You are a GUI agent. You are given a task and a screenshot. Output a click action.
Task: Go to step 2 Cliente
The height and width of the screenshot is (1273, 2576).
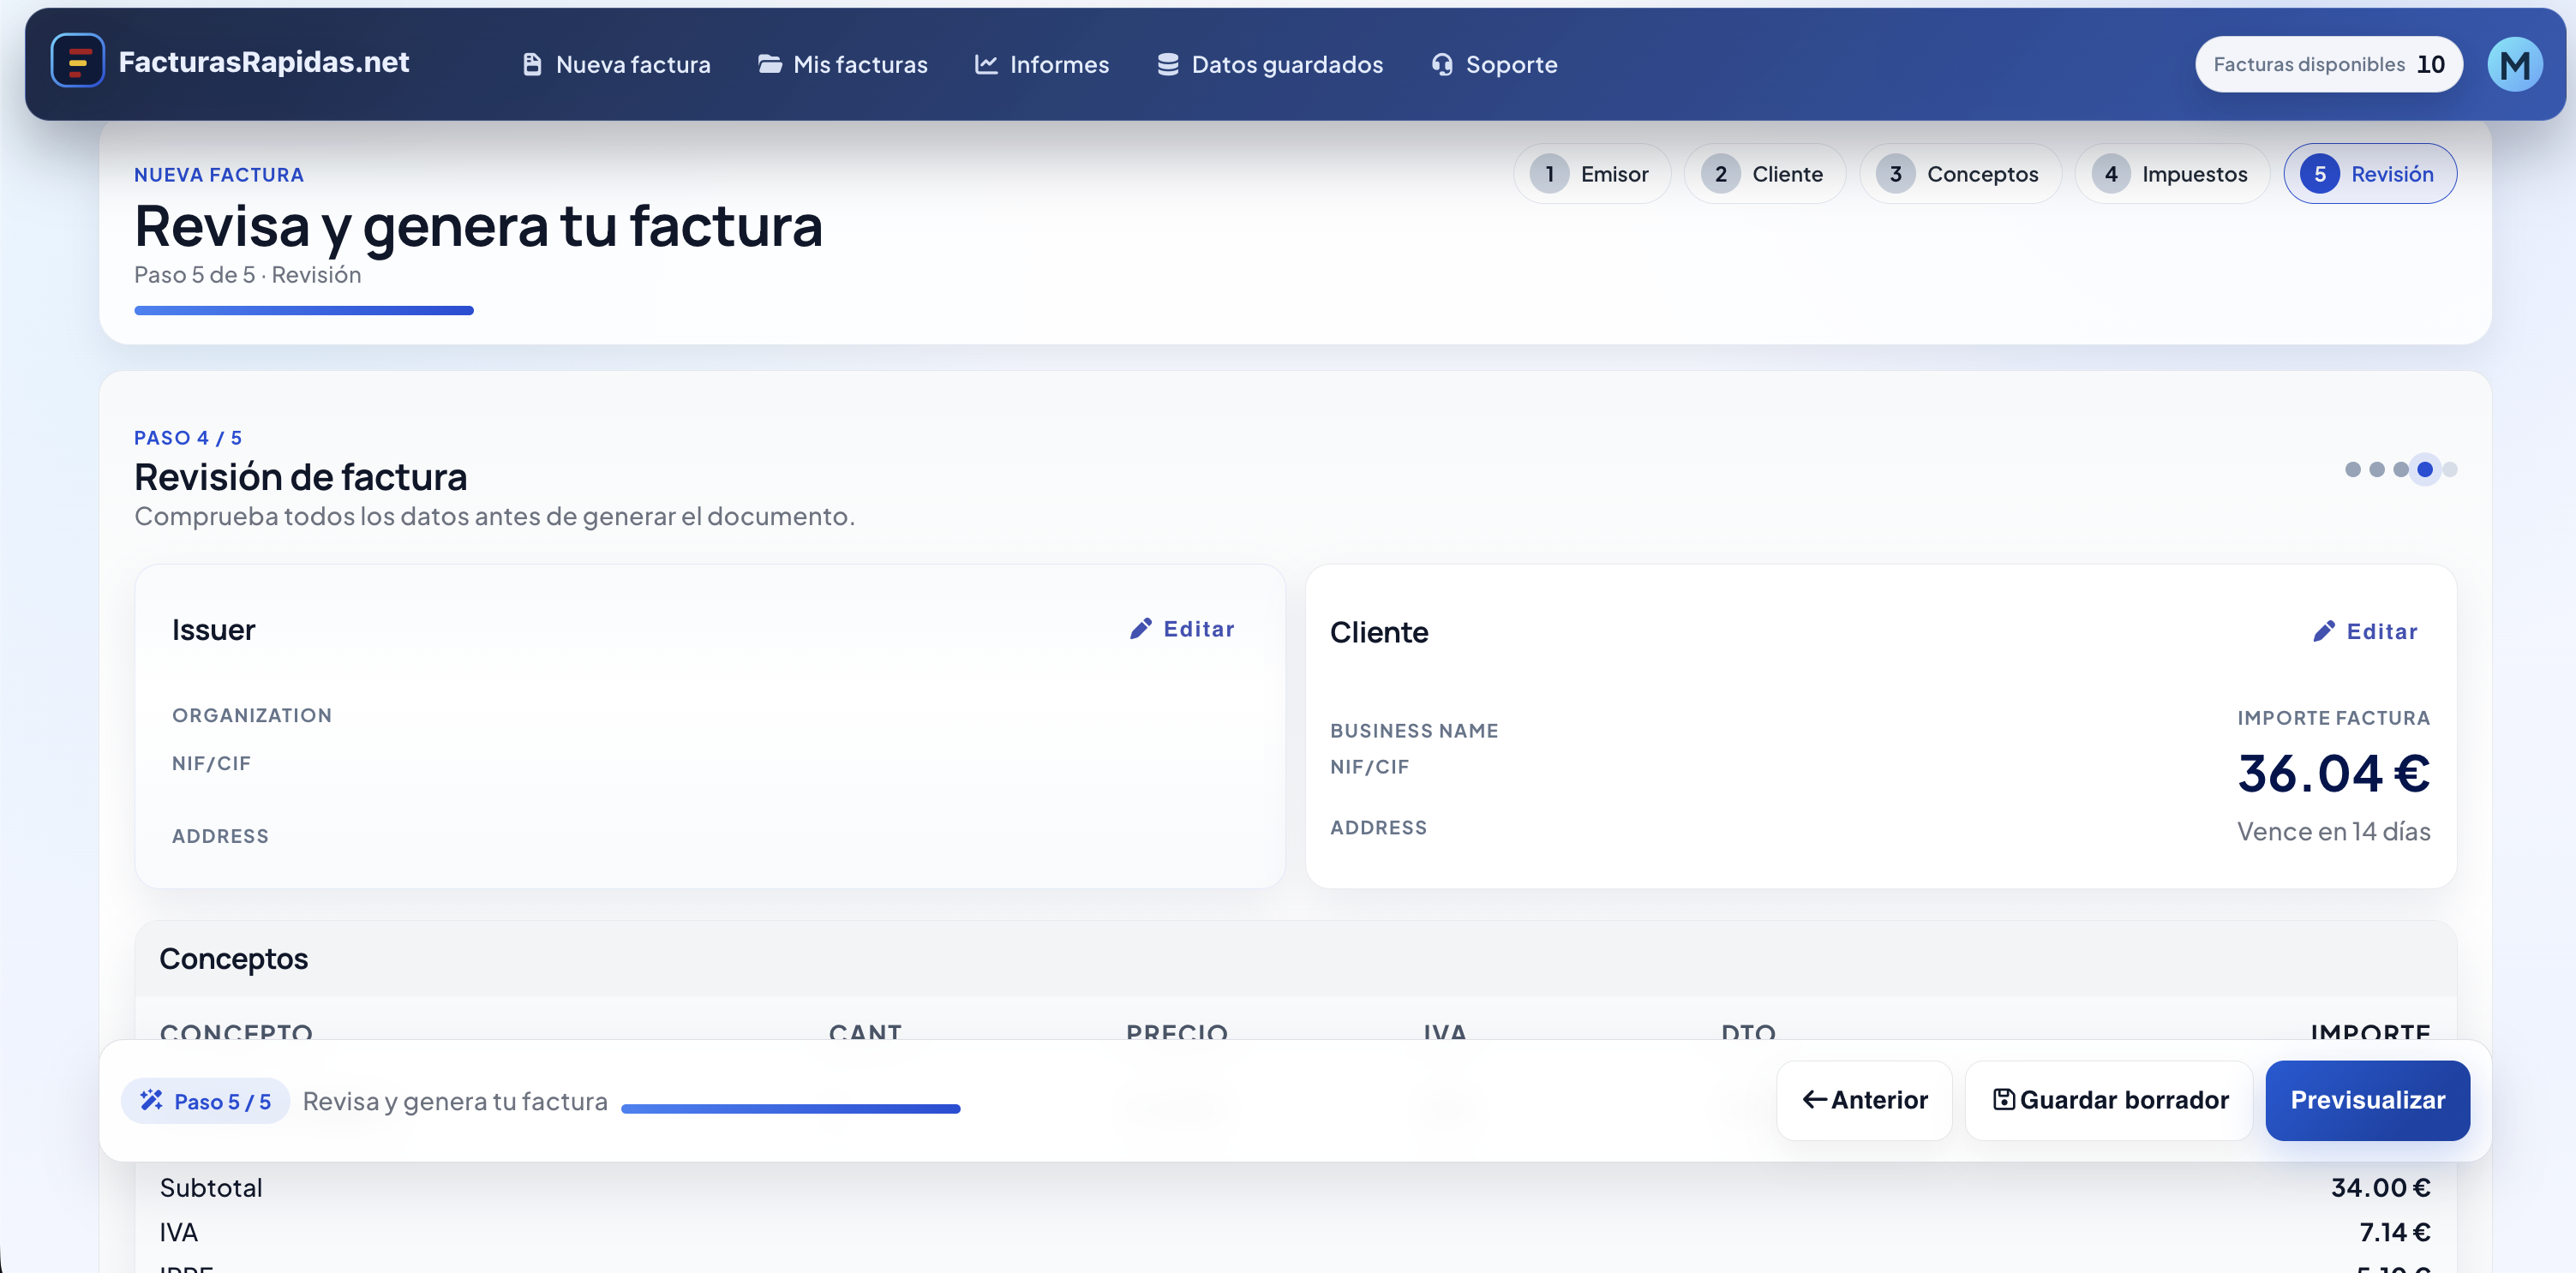point(1764,174)
